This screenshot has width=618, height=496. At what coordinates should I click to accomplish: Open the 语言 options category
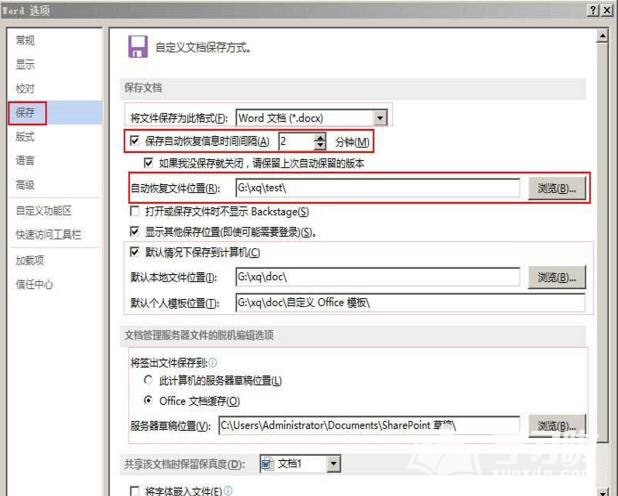[x=25, y=160]
